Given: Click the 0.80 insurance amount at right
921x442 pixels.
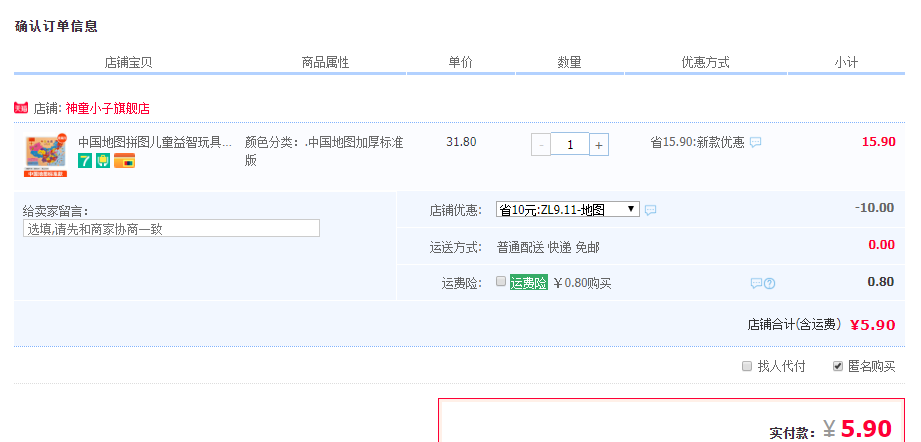Looking at the screenshot, I should (881, 281).
